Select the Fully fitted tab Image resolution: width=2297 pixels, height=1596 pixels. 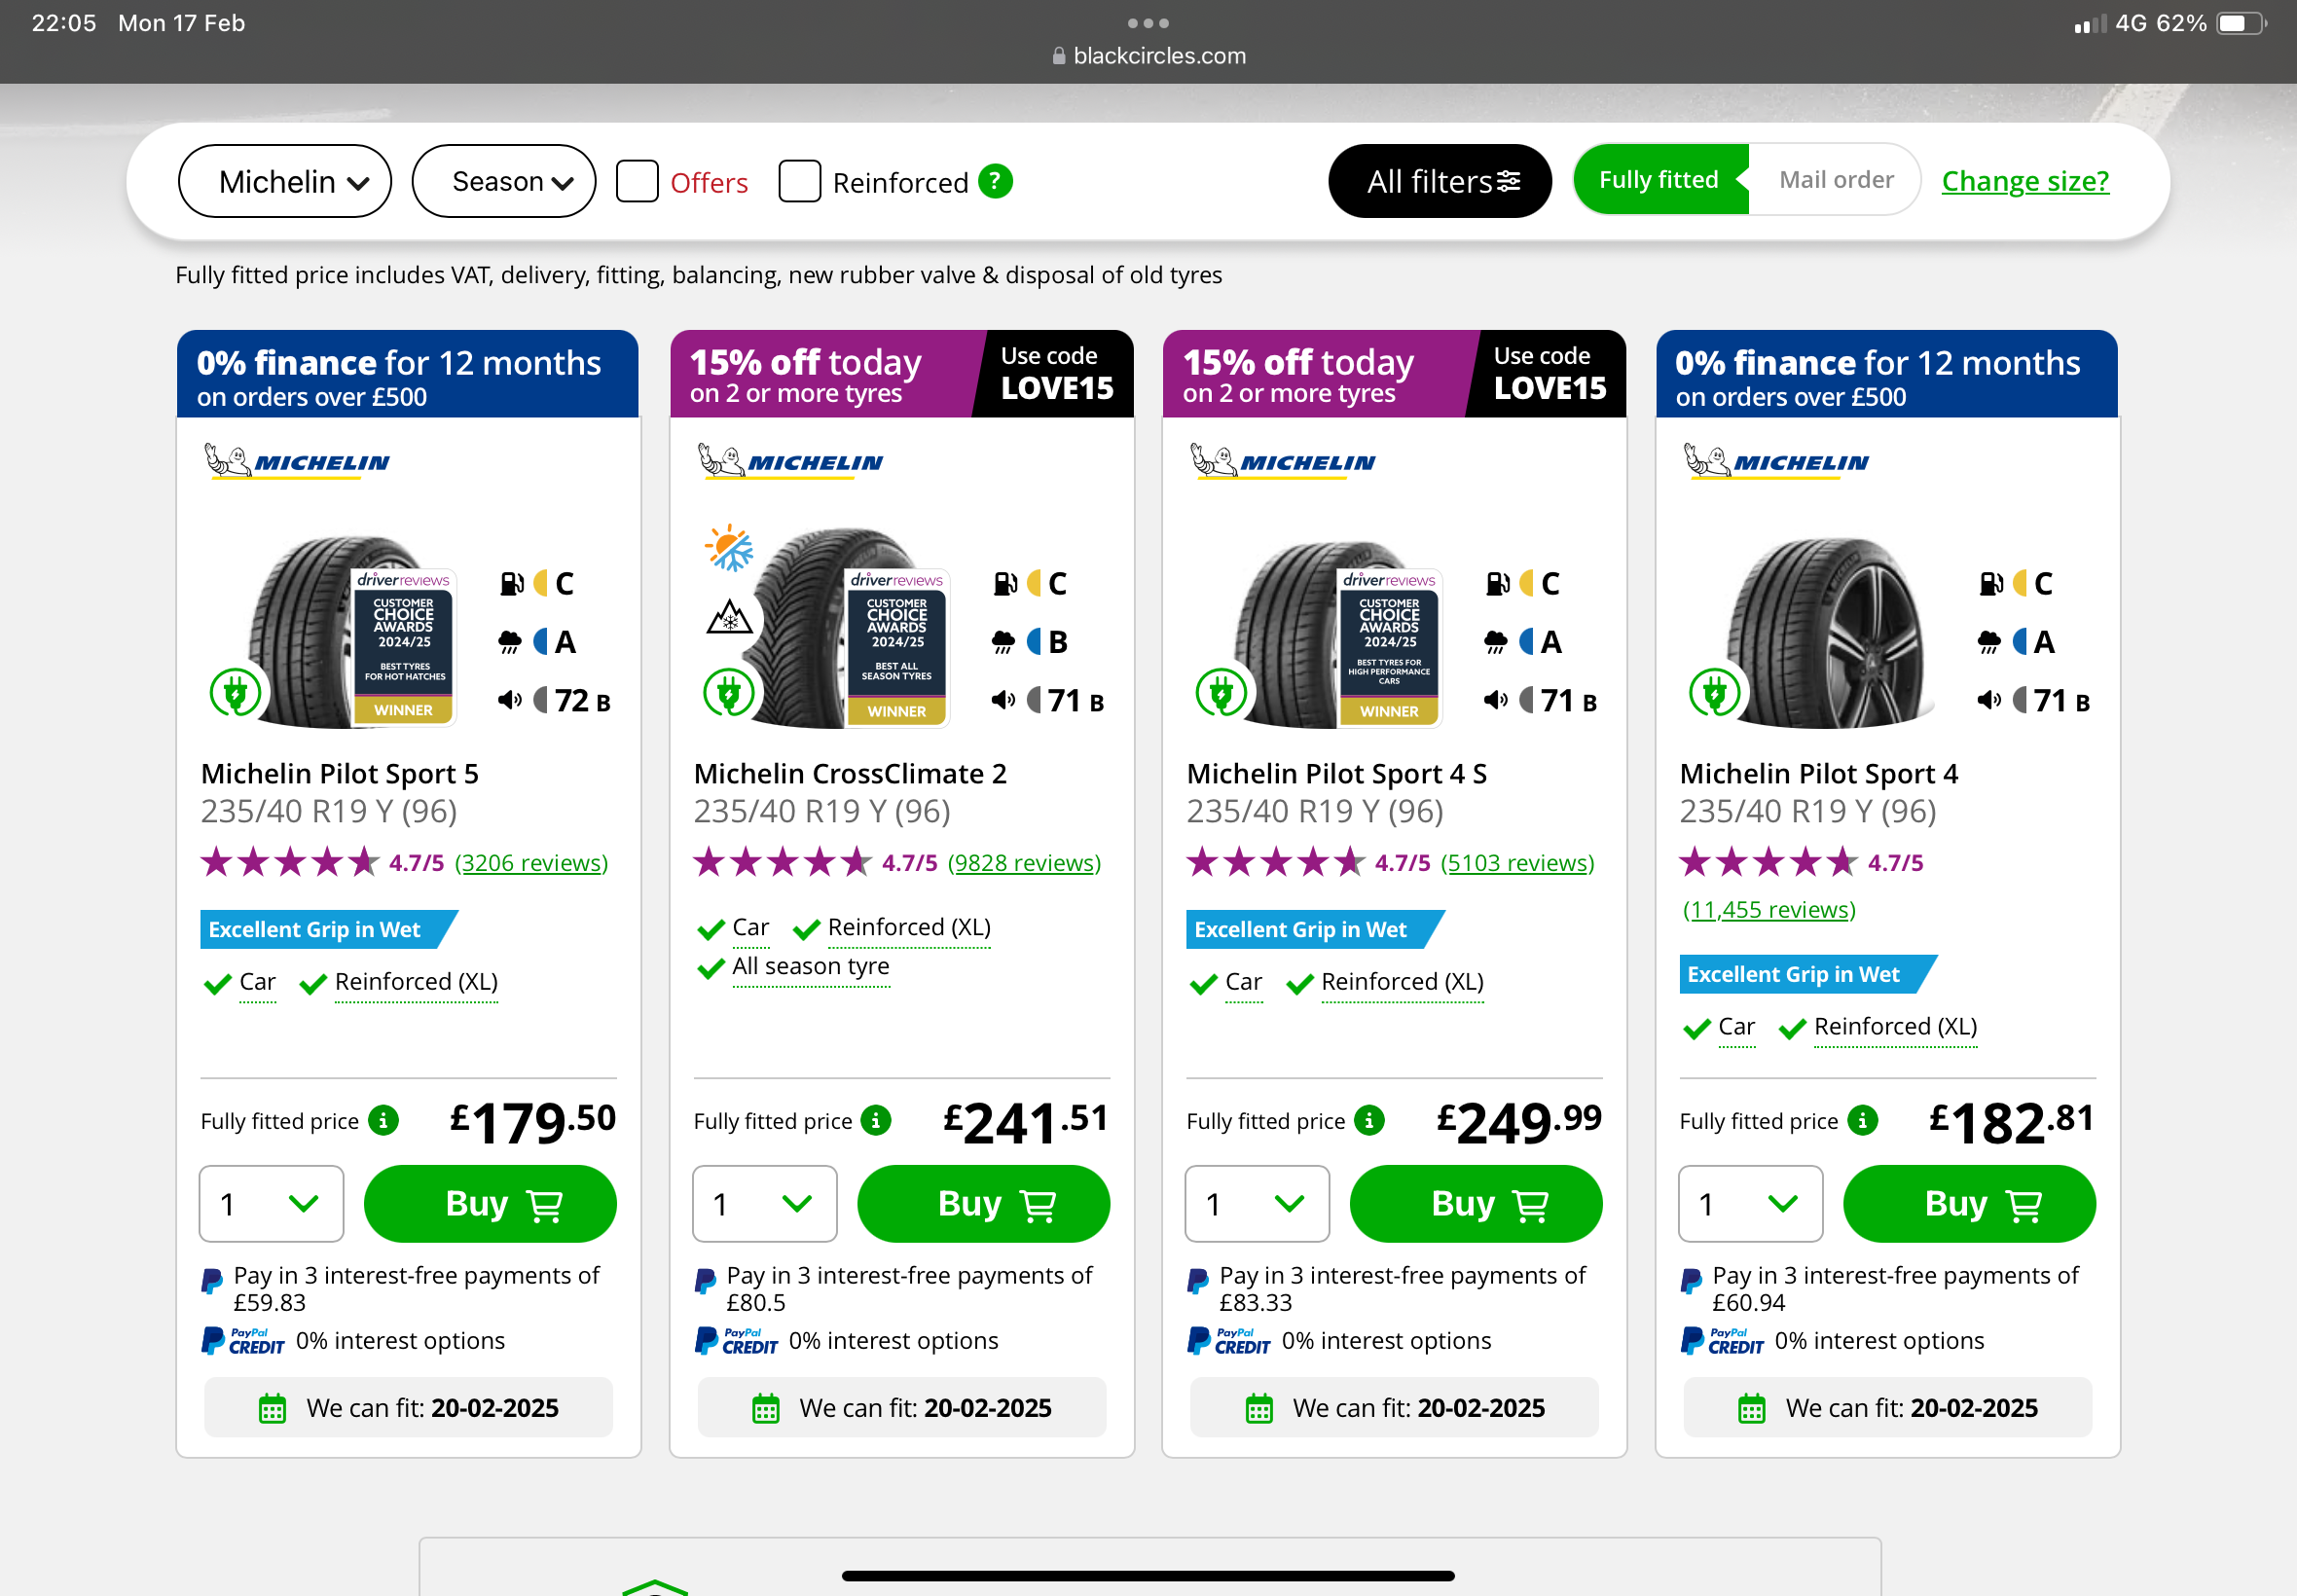tap(1658, 180)
